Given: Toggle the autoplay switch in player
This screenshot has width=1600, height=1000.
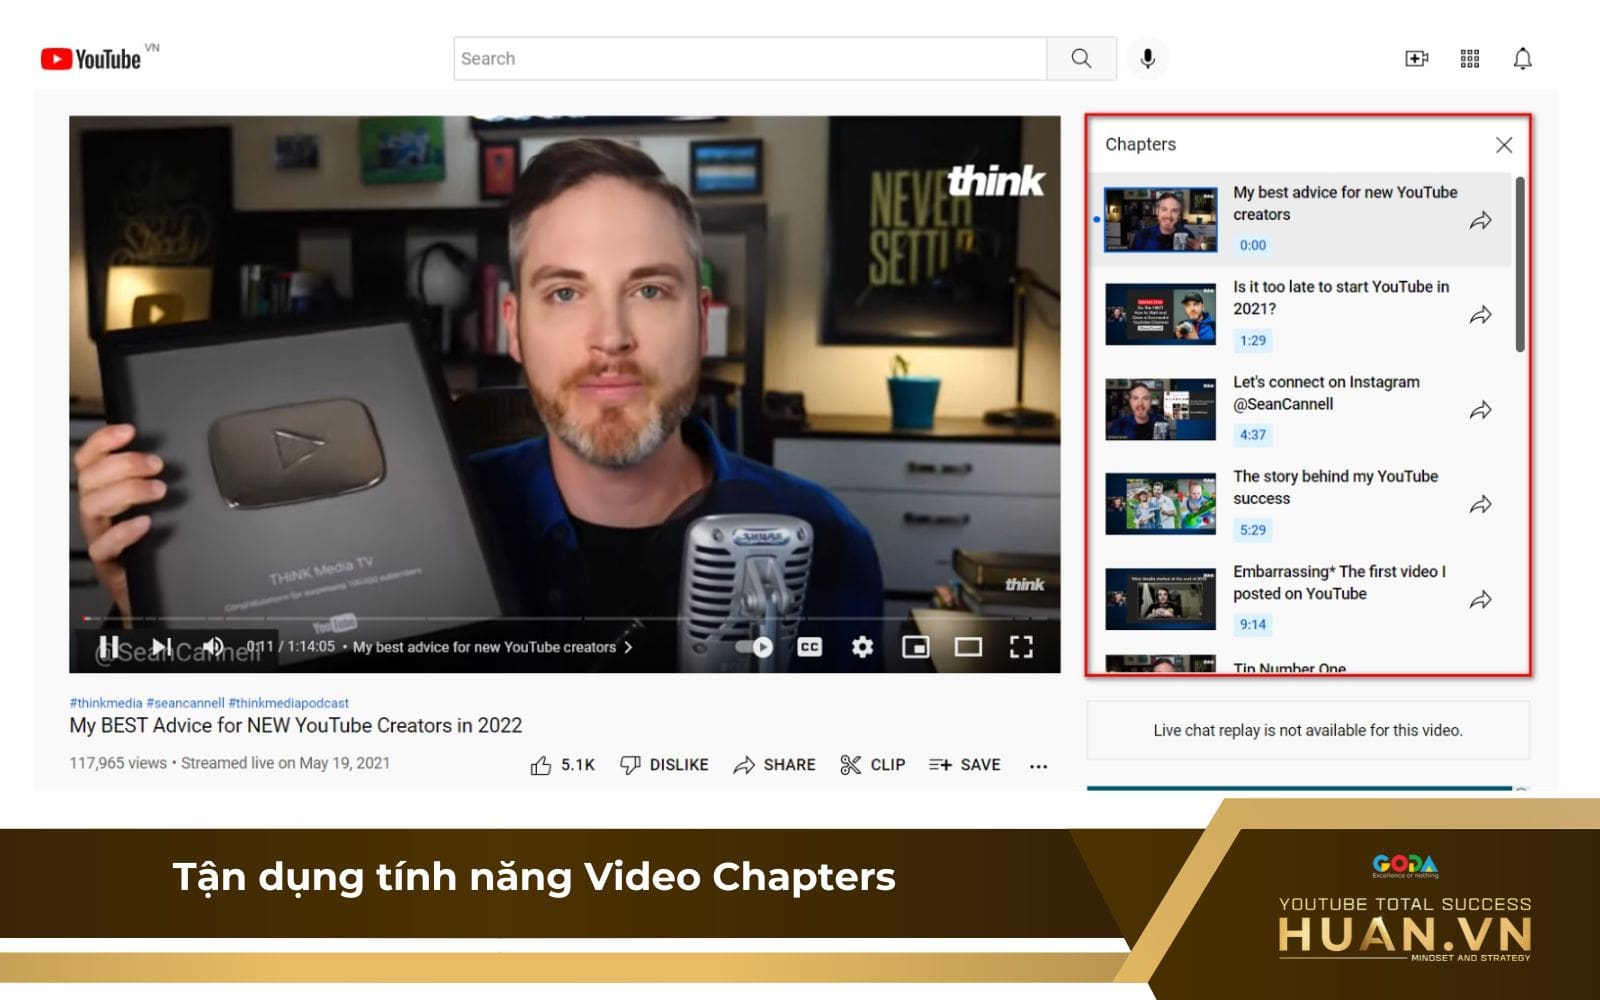Looking at the screenshot, I should (x=755, y=647).
